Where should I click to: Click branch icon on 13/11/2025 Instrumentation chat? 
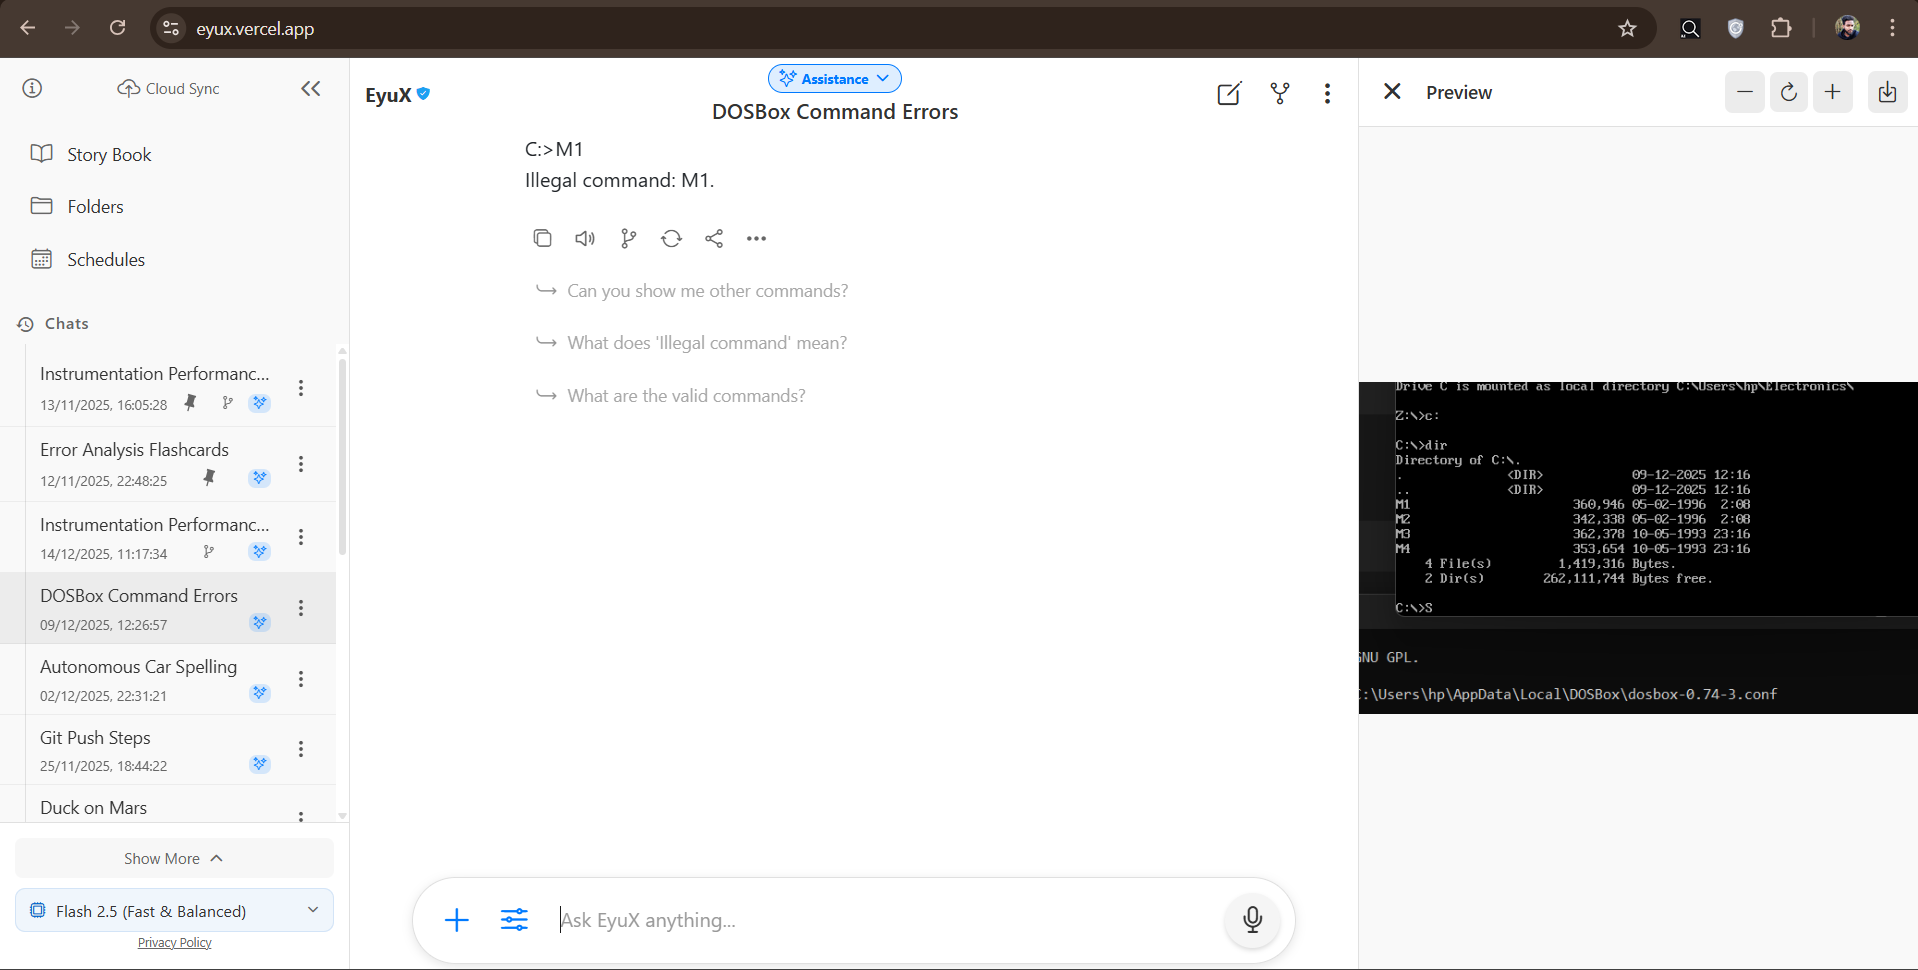pyautogui.click(x=227, y=403)
